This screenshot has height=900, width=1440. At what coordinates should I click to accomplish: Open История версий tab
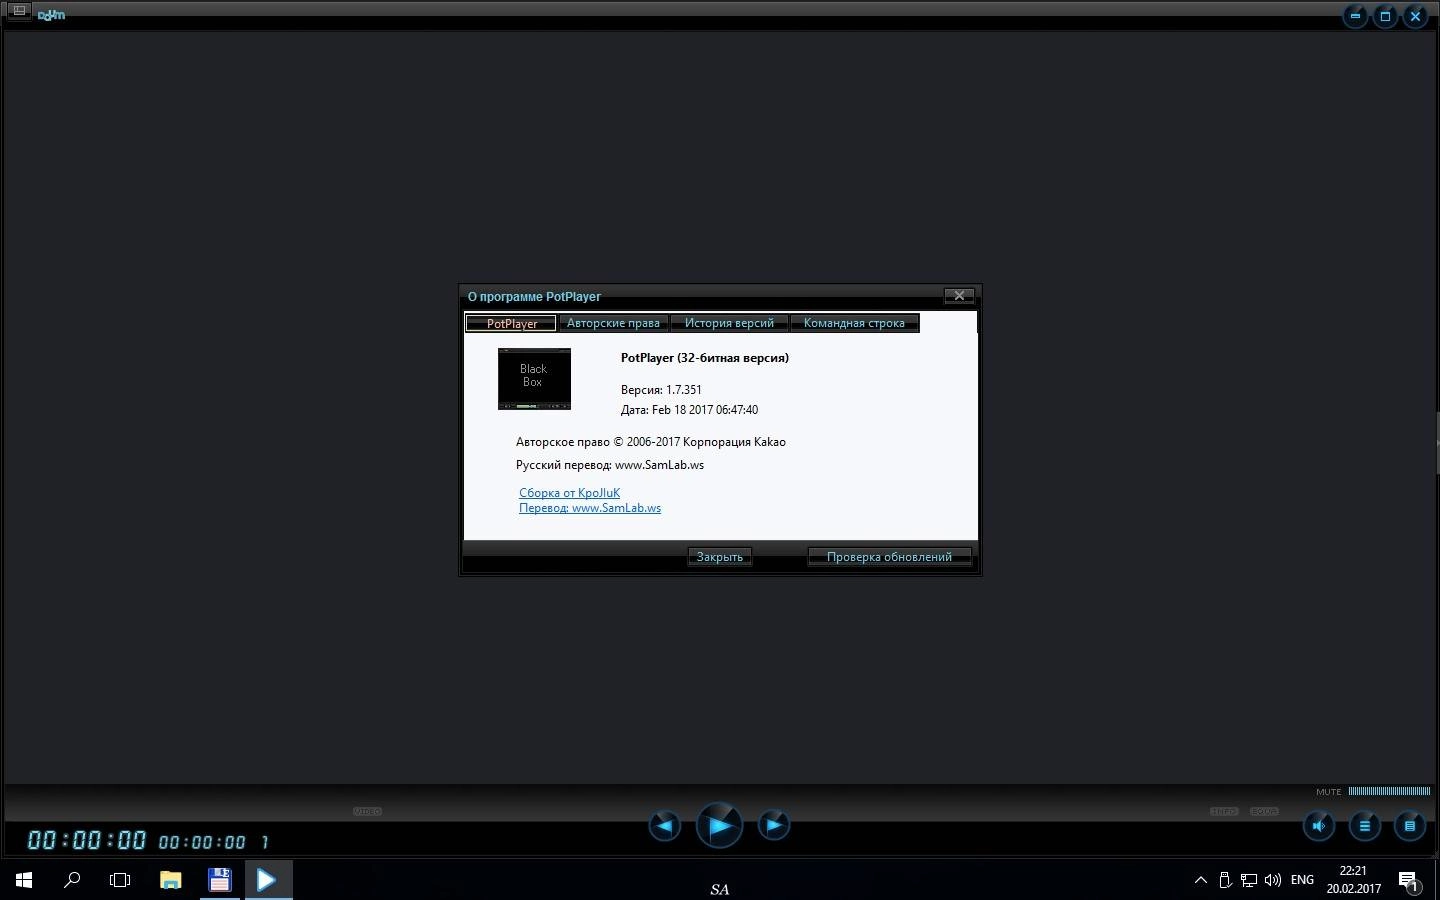729,323
